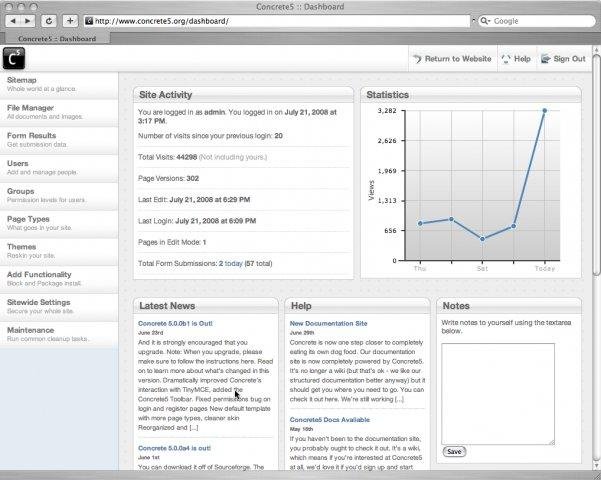Open 'Concrete 5.0.0b1 is Out!' news link
601x480 pixels.
[x=175, y=323]
